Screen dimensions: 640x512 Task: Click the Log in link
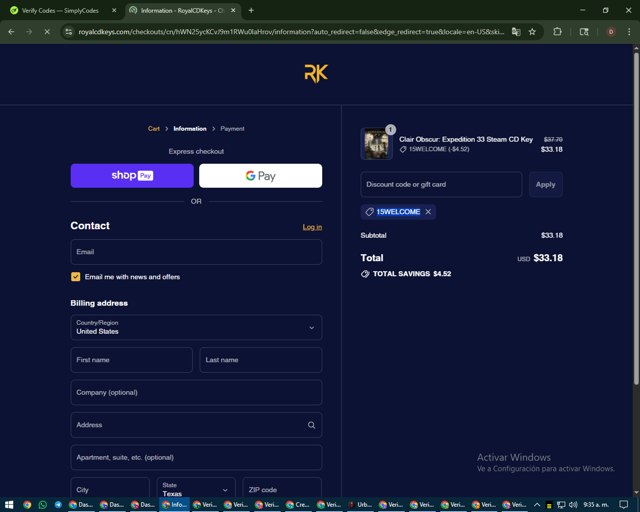point(312,227)
